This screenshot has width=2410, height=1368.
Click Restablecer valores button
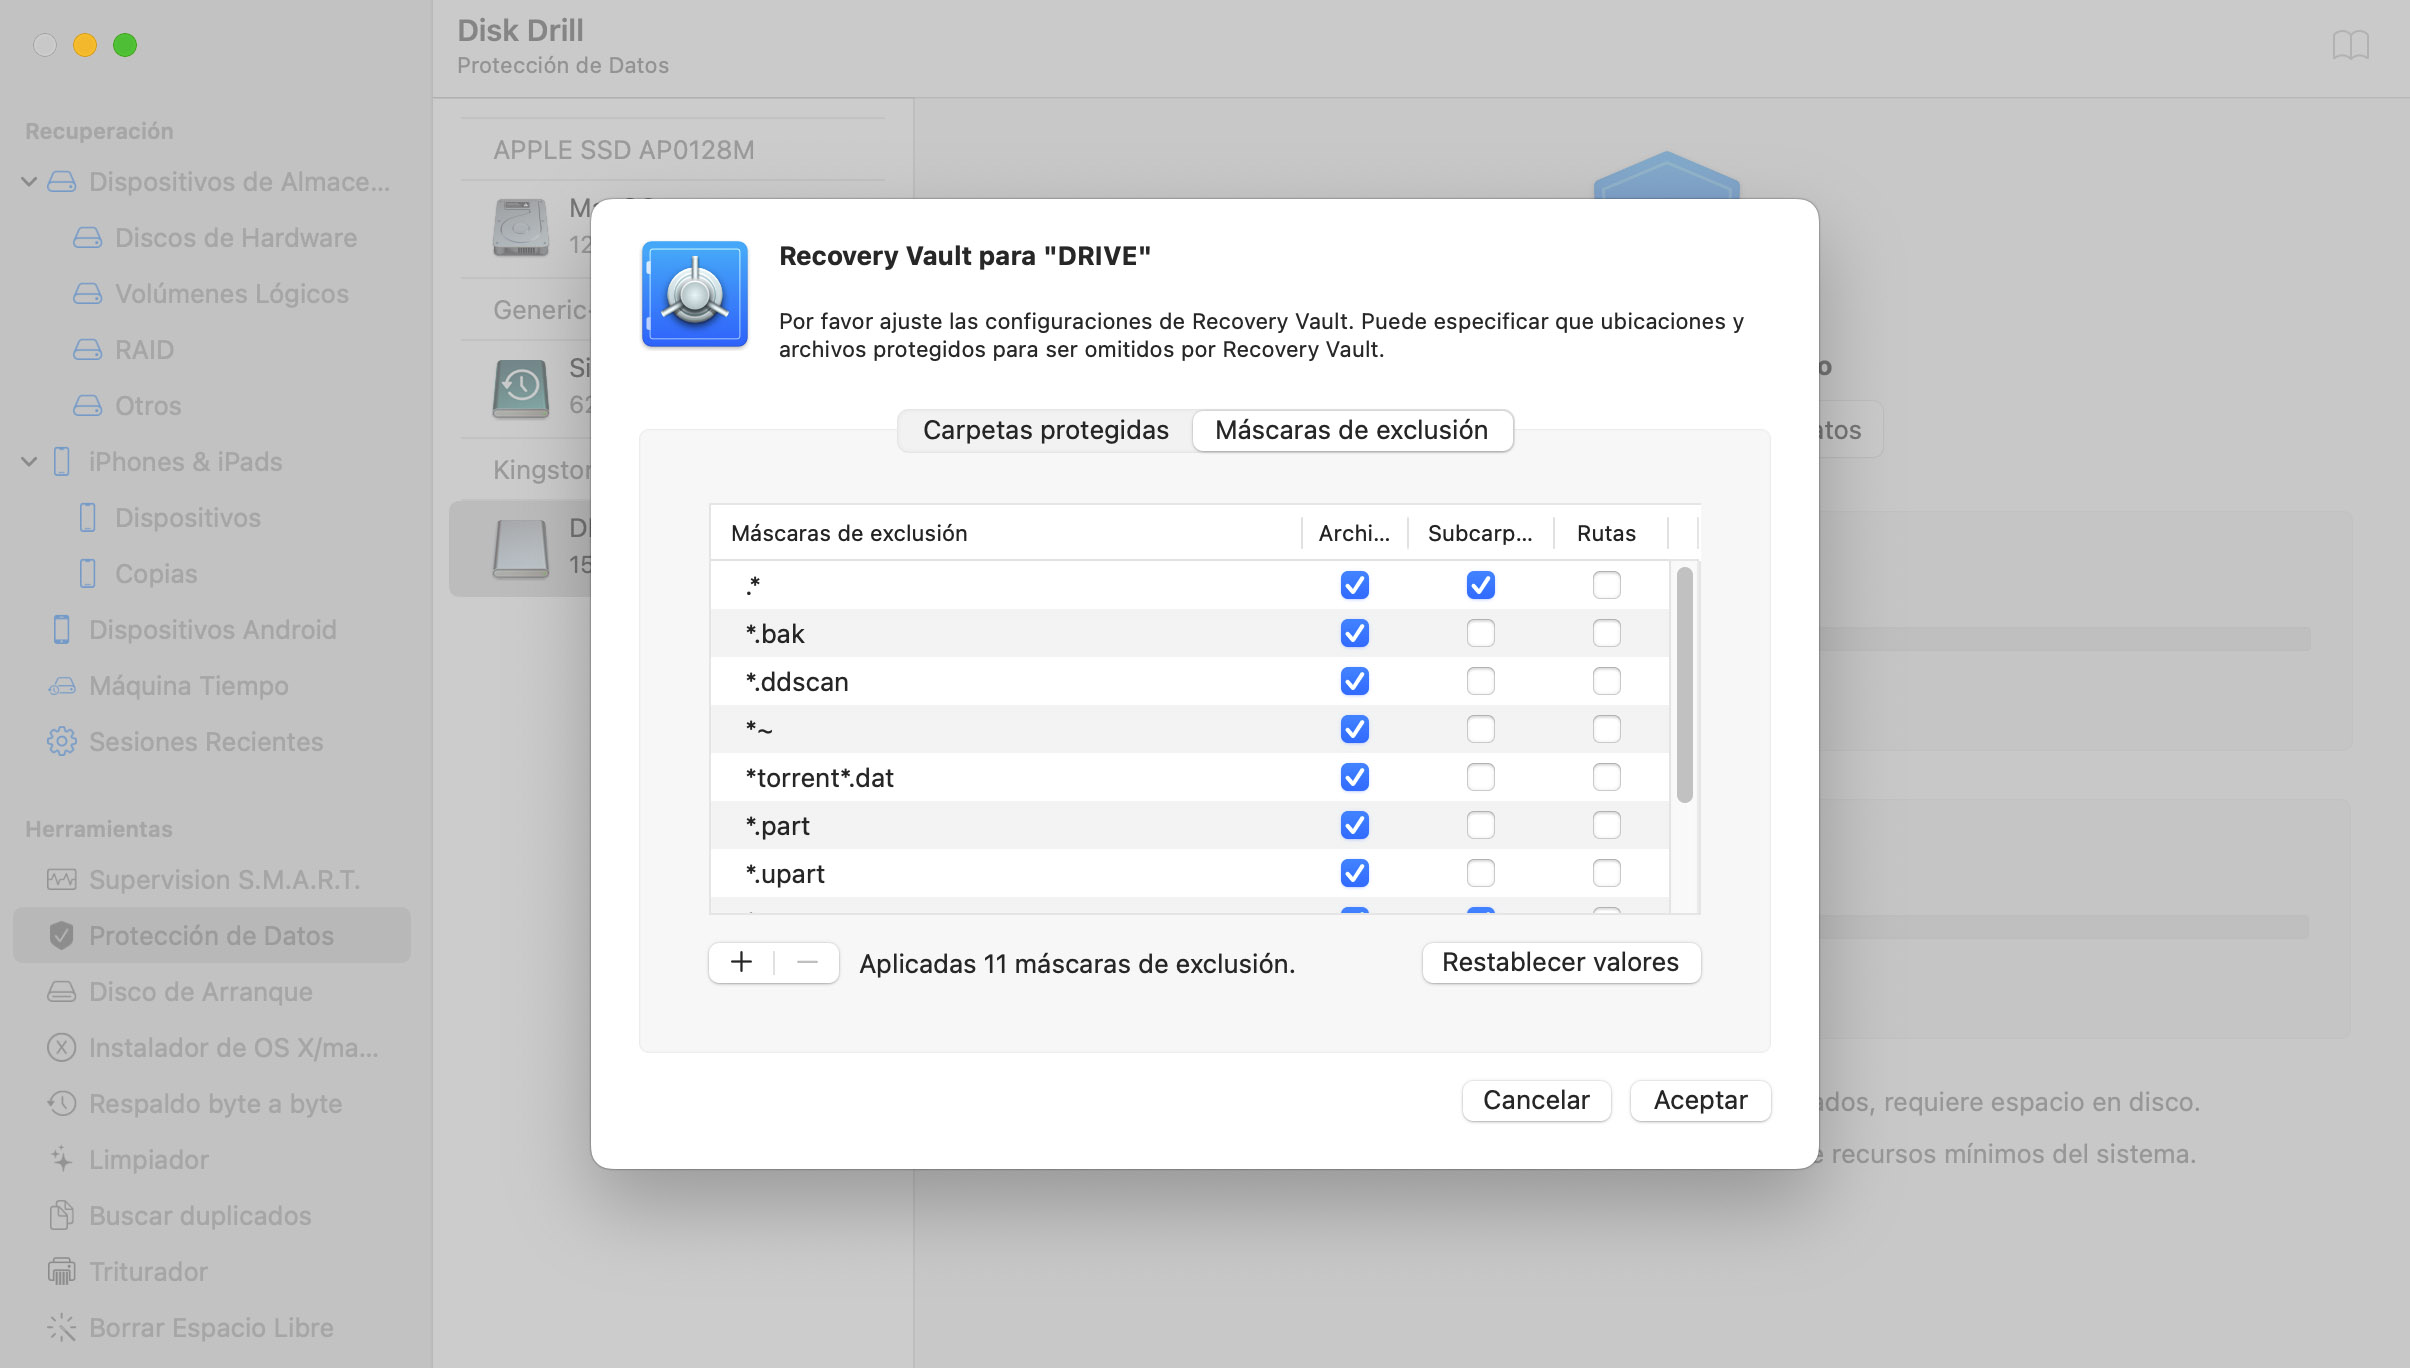point(1561,961)
